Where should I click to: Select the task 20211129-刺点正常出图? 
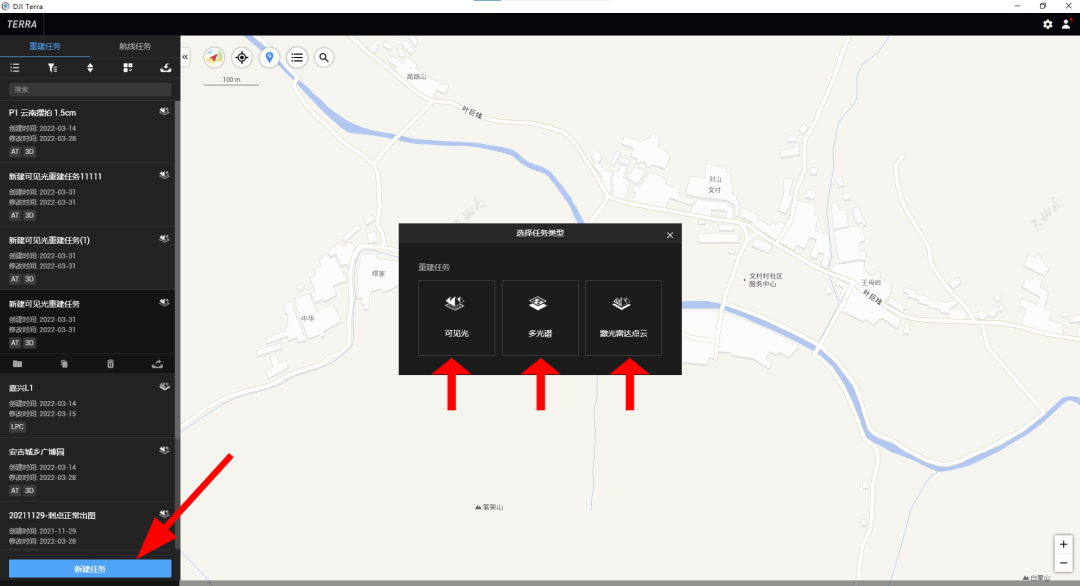coord(87,527)
